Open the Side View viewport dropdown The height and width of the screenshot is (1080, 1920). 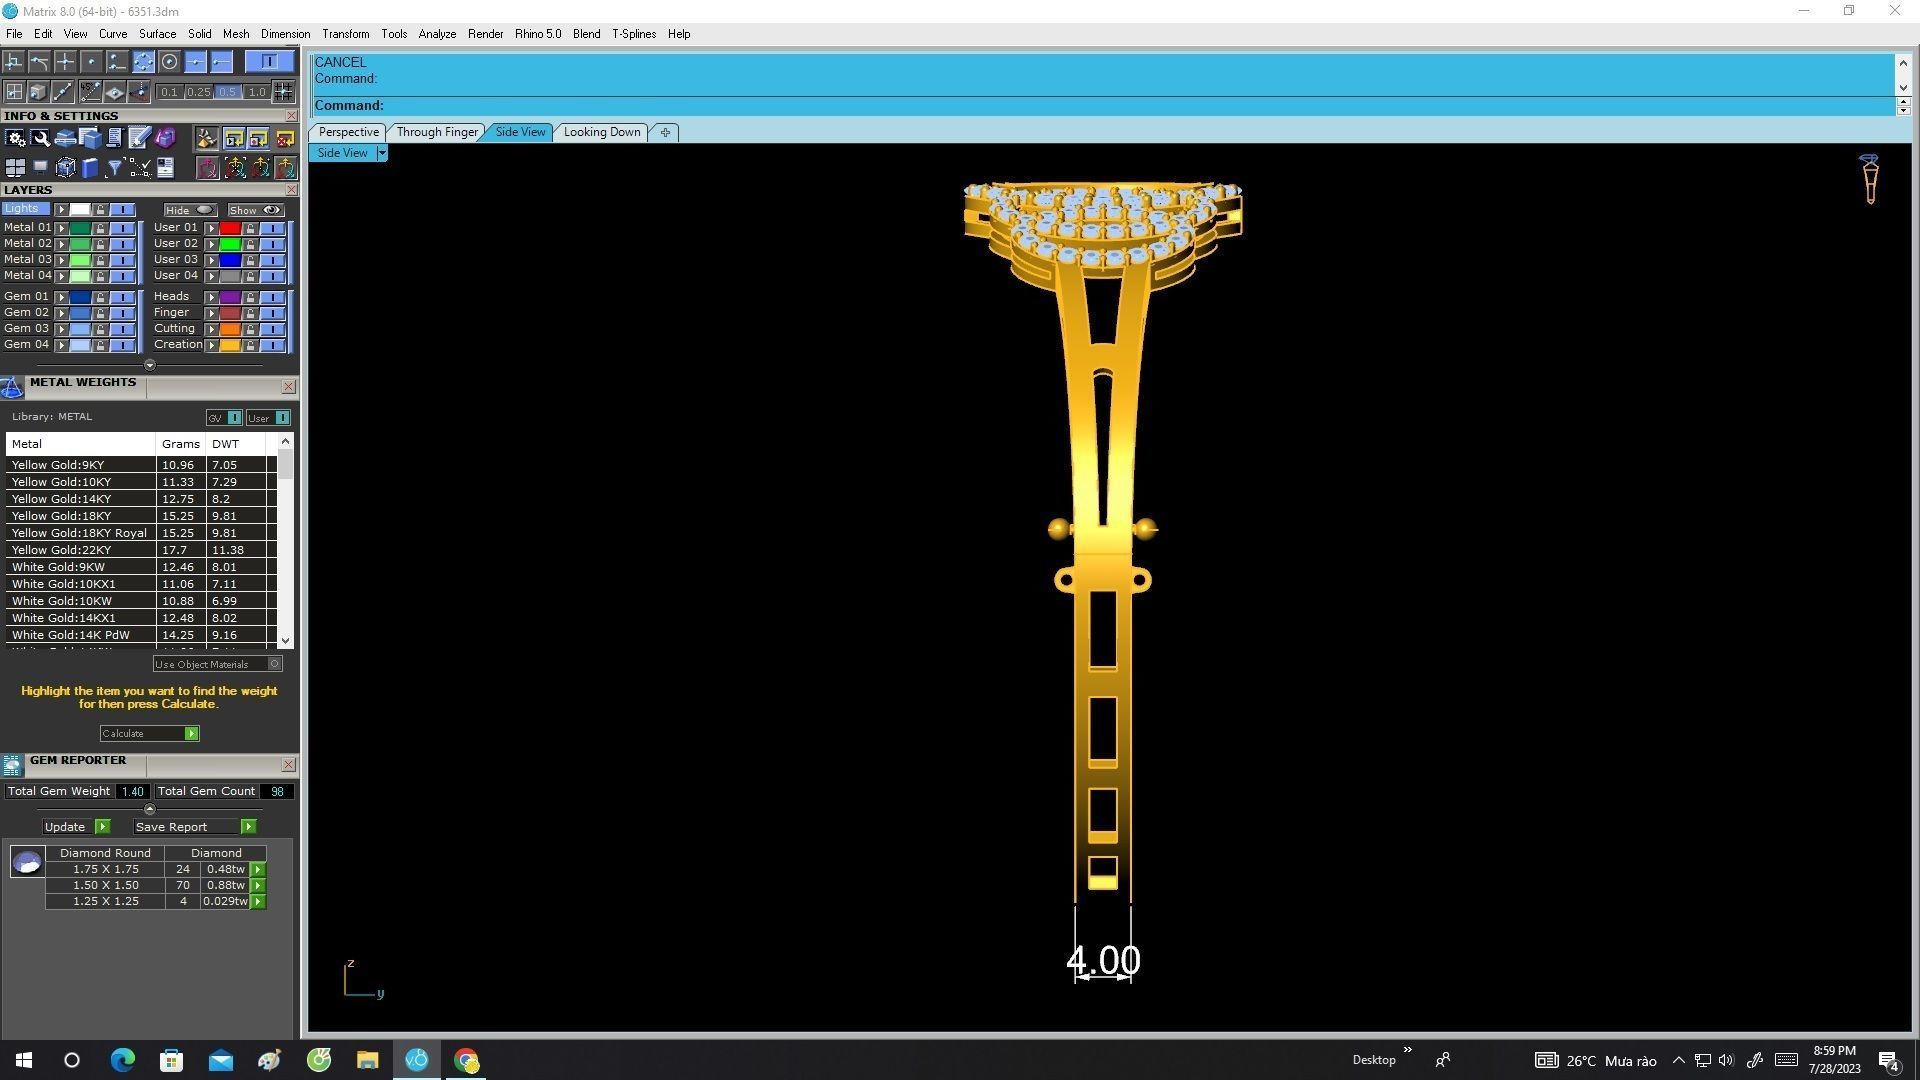tap(382, 153)
